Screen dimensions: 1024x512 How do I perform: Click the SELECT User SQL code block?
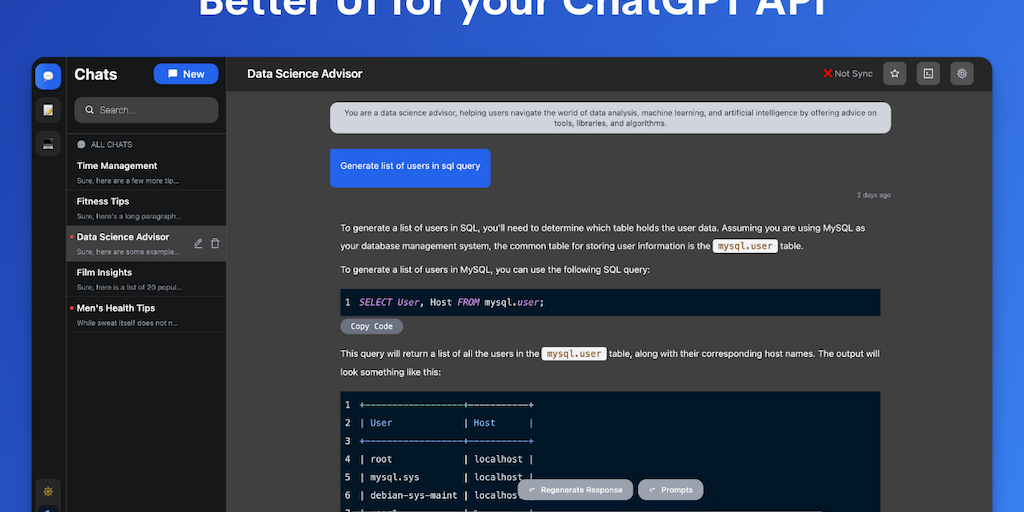pos(610,302)
